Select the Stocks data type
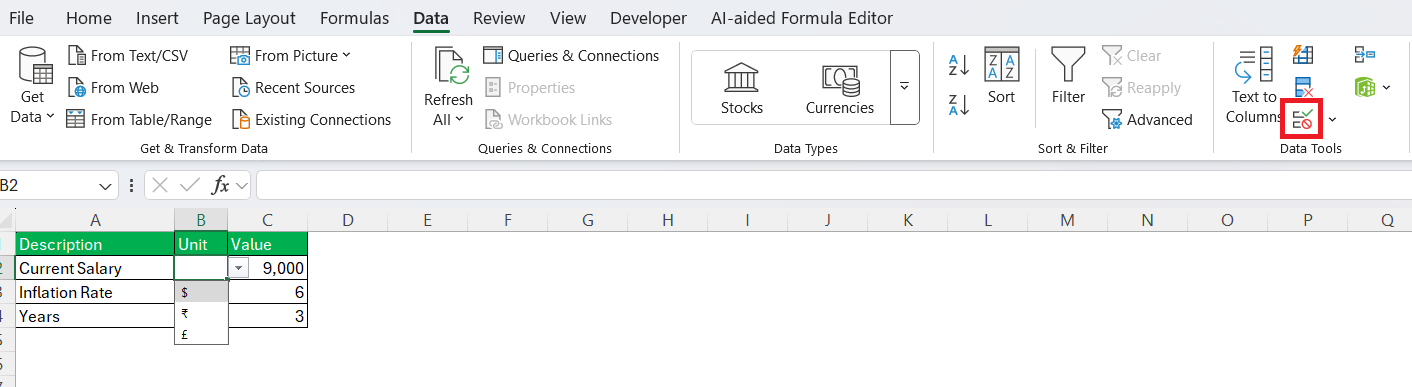This screenshot has height=387, width=1412. click(742, 88)
